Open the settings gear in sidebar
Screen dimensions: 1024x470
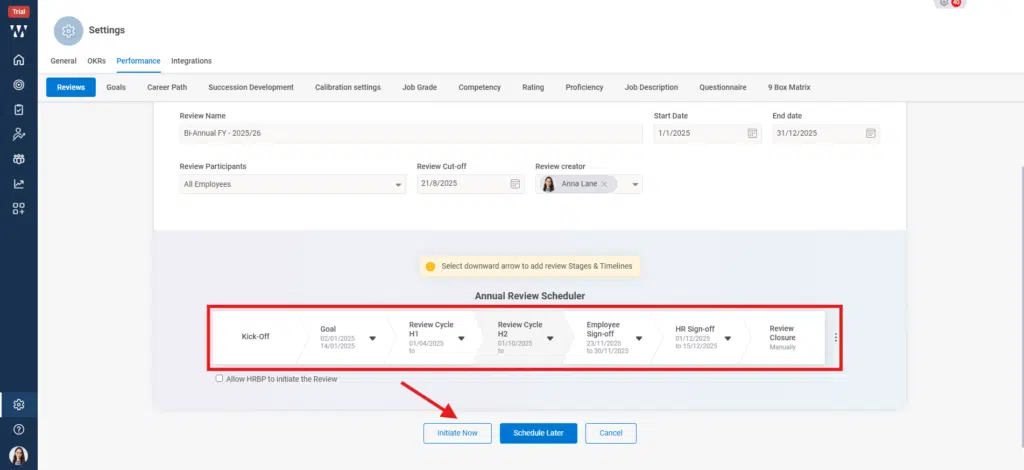[x=19, y=405]
